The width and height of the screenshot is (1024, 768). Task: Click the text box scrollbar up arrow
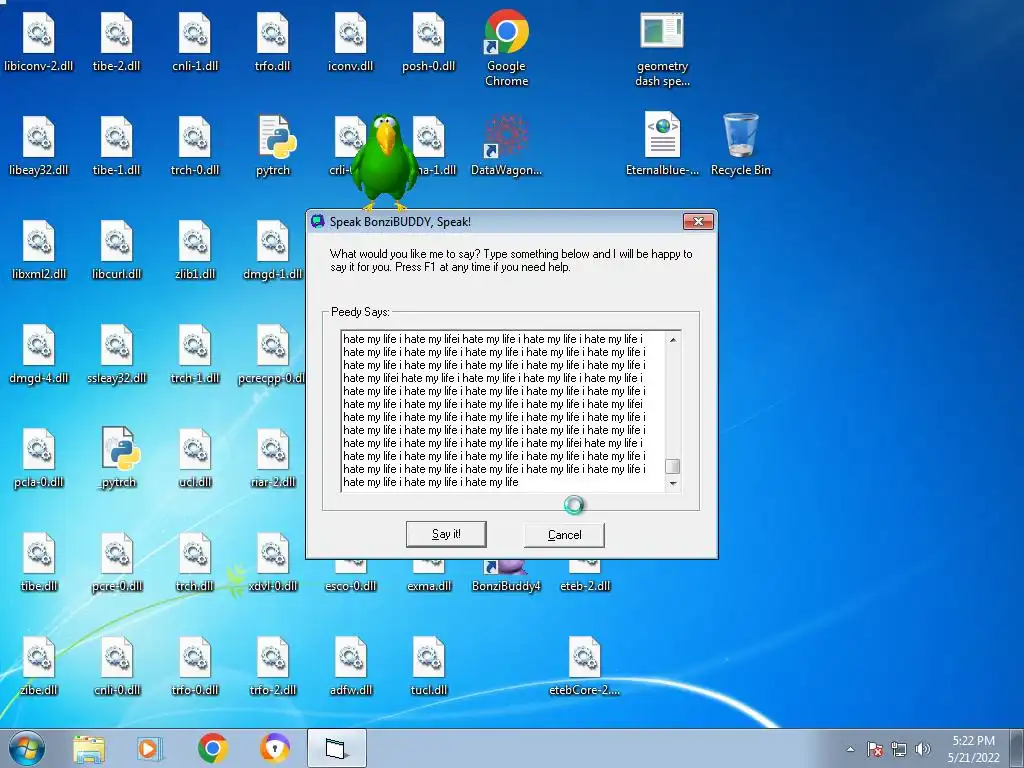[x=673, y=340]
